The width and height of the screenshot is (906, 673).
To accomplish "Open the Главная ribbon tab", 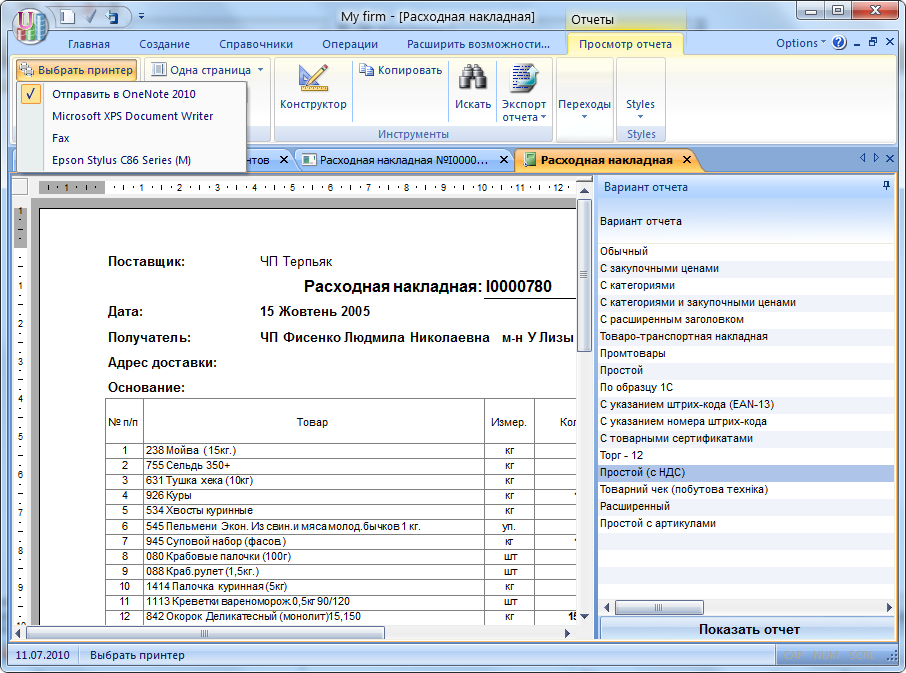I will (x=88, y=44).
